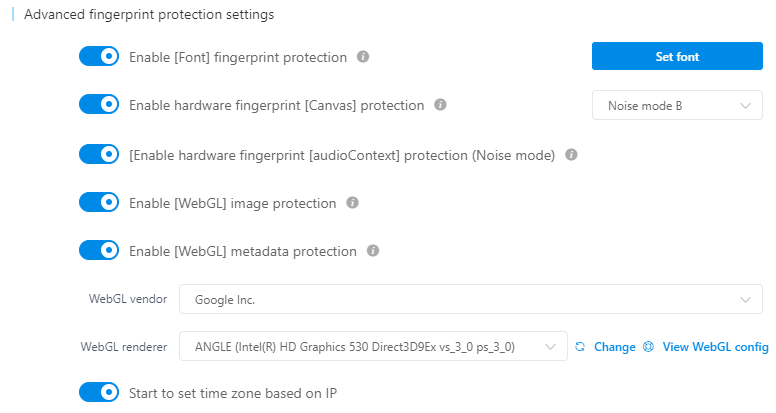Open the WebGL renderer ANGLE dropdown
This screenshot has width=776, height=413.
(373, 346)
